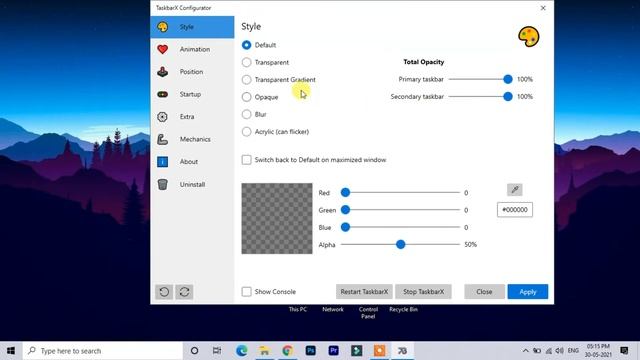Screen dimensions: 640x360
Task: Click the Red color slider handle
Action: 345,192
